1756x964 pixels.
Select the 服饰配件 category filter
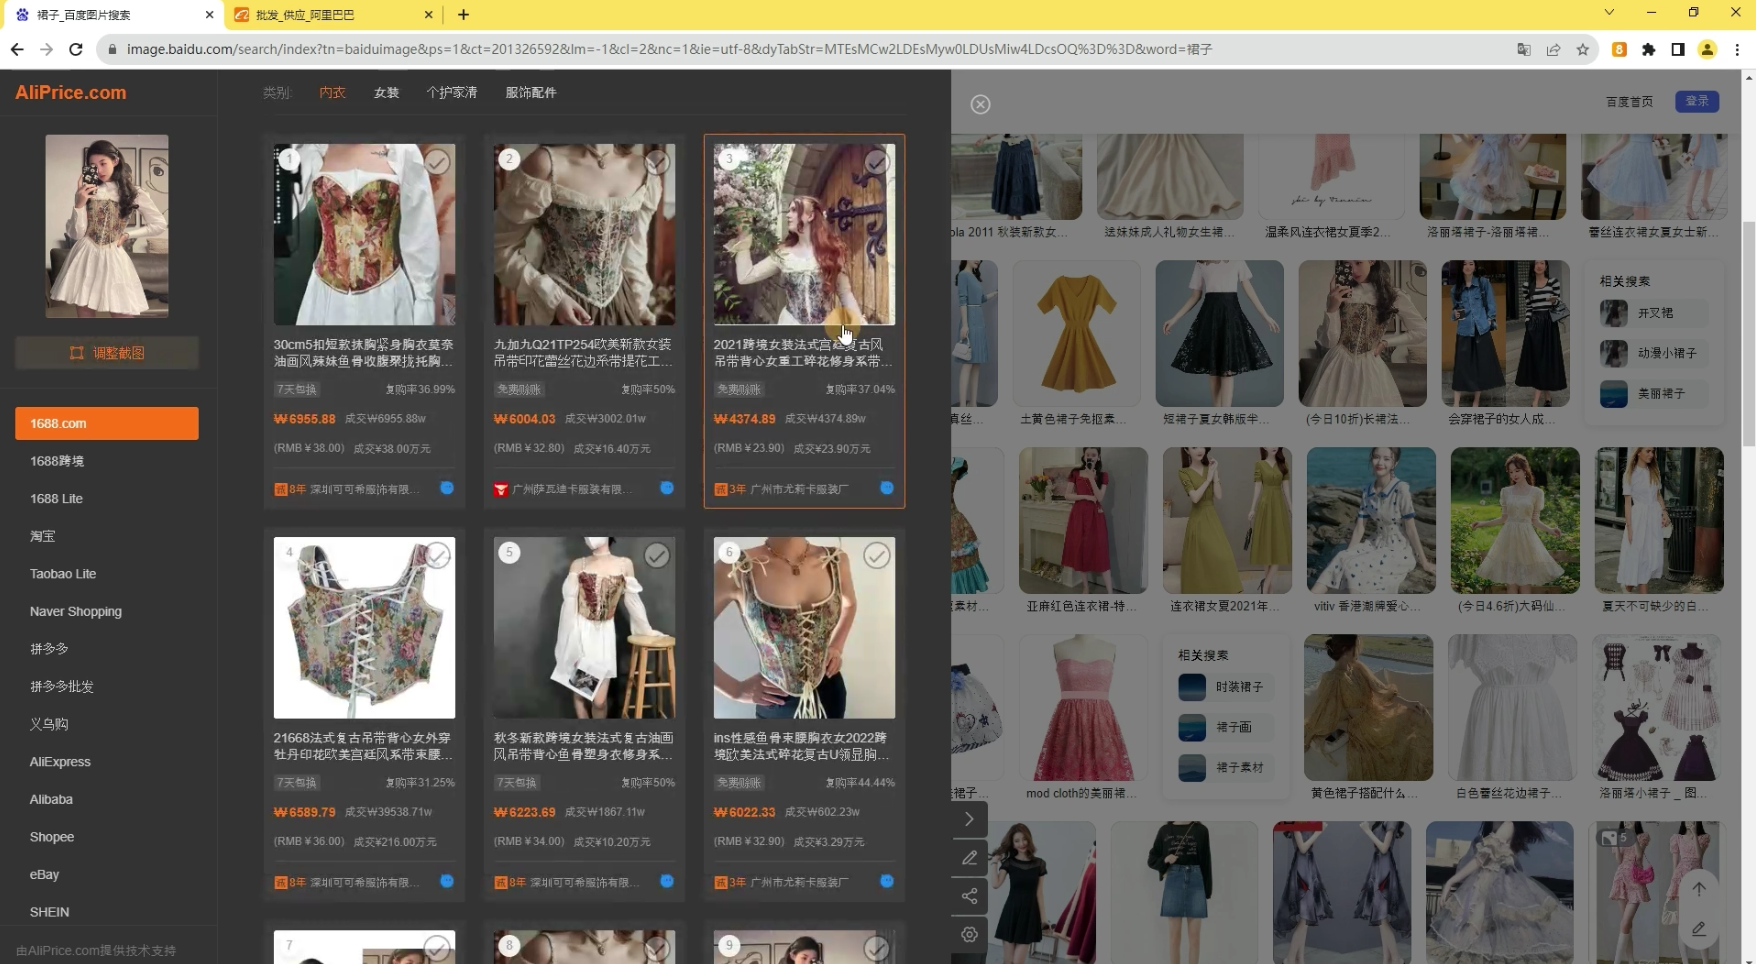(x=531, y=92)
